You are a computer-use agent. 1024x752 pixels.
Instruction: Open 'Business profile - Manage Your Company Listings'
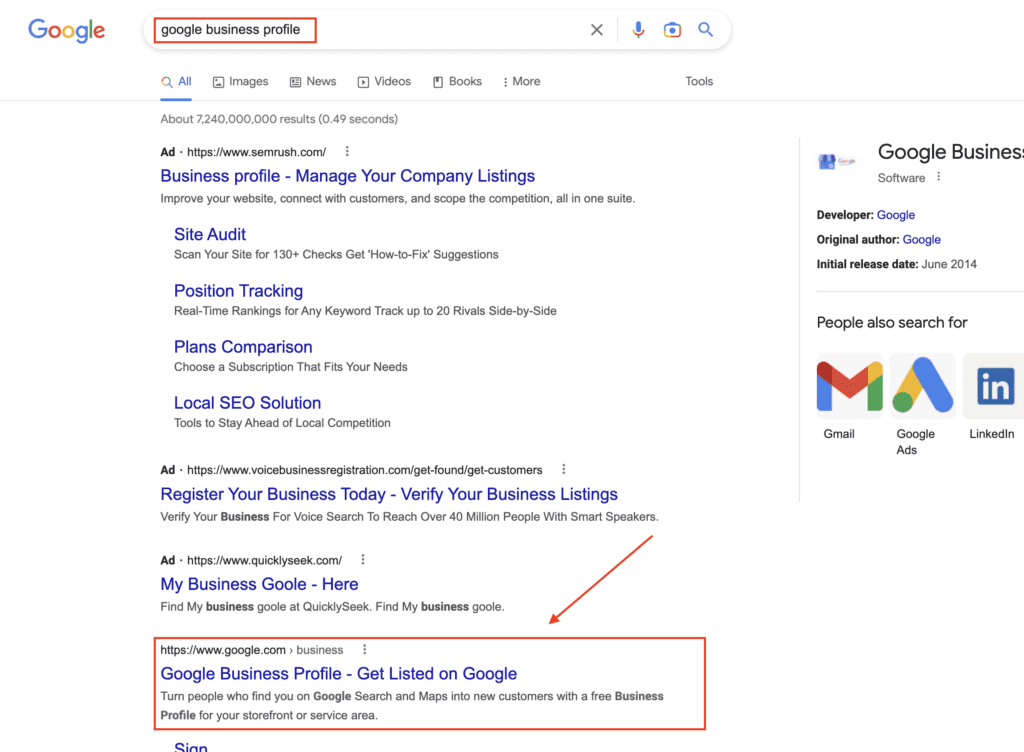[x=347, y=176]
